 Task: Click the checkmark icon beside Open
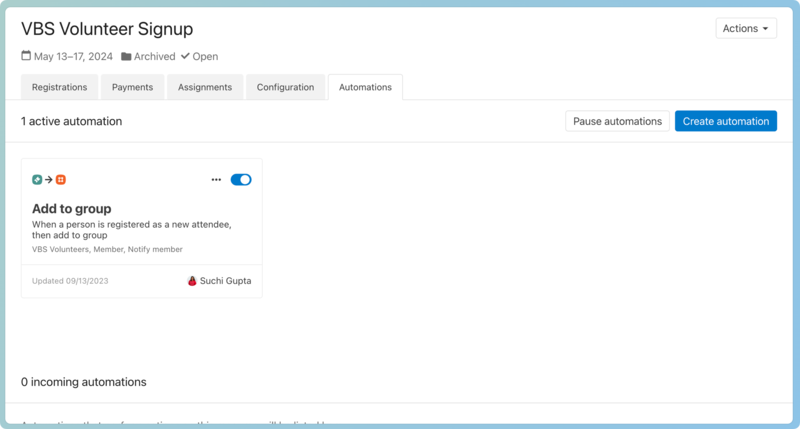(185, 56)
